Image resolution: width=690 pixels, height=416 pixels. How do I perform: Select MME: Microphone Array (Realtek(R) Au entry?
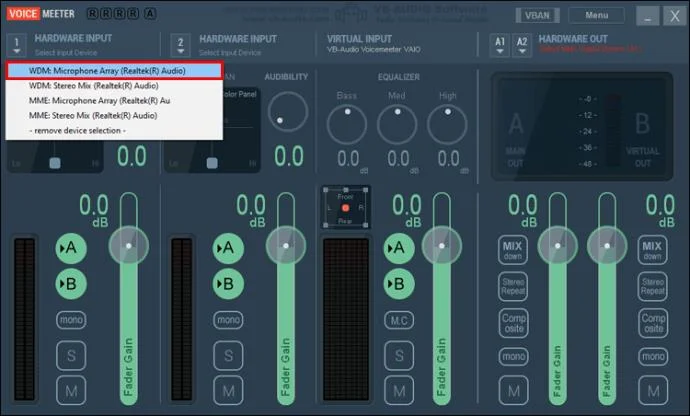[114, 101]
